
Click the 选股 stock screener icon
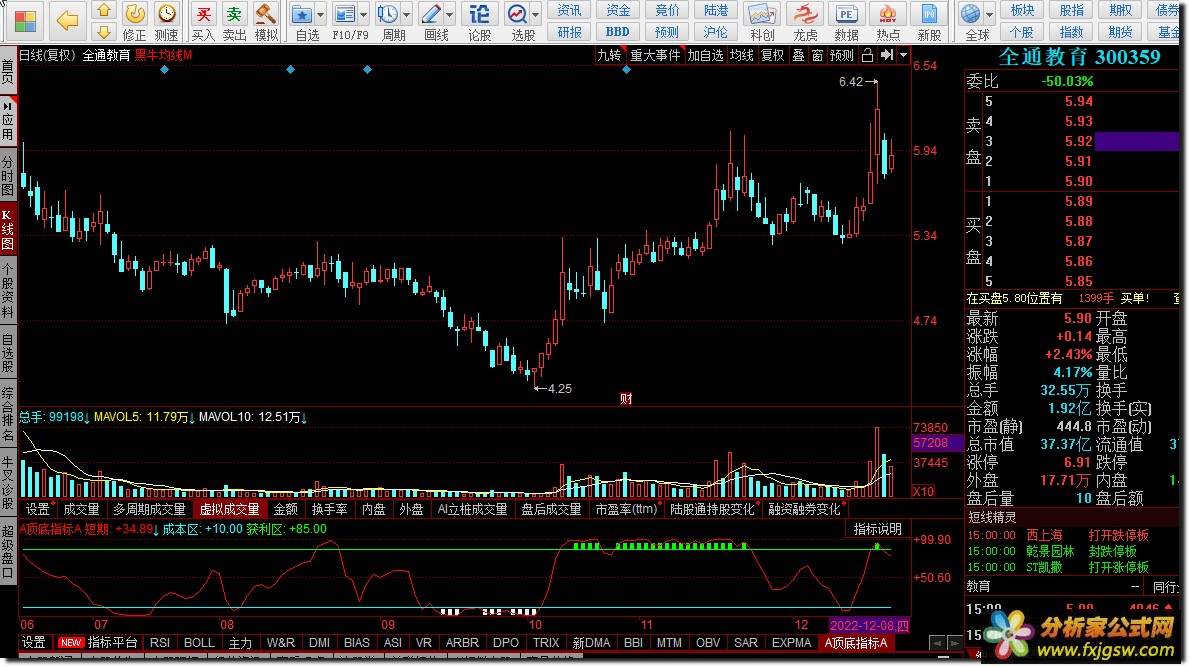click(x=518, y=14)
